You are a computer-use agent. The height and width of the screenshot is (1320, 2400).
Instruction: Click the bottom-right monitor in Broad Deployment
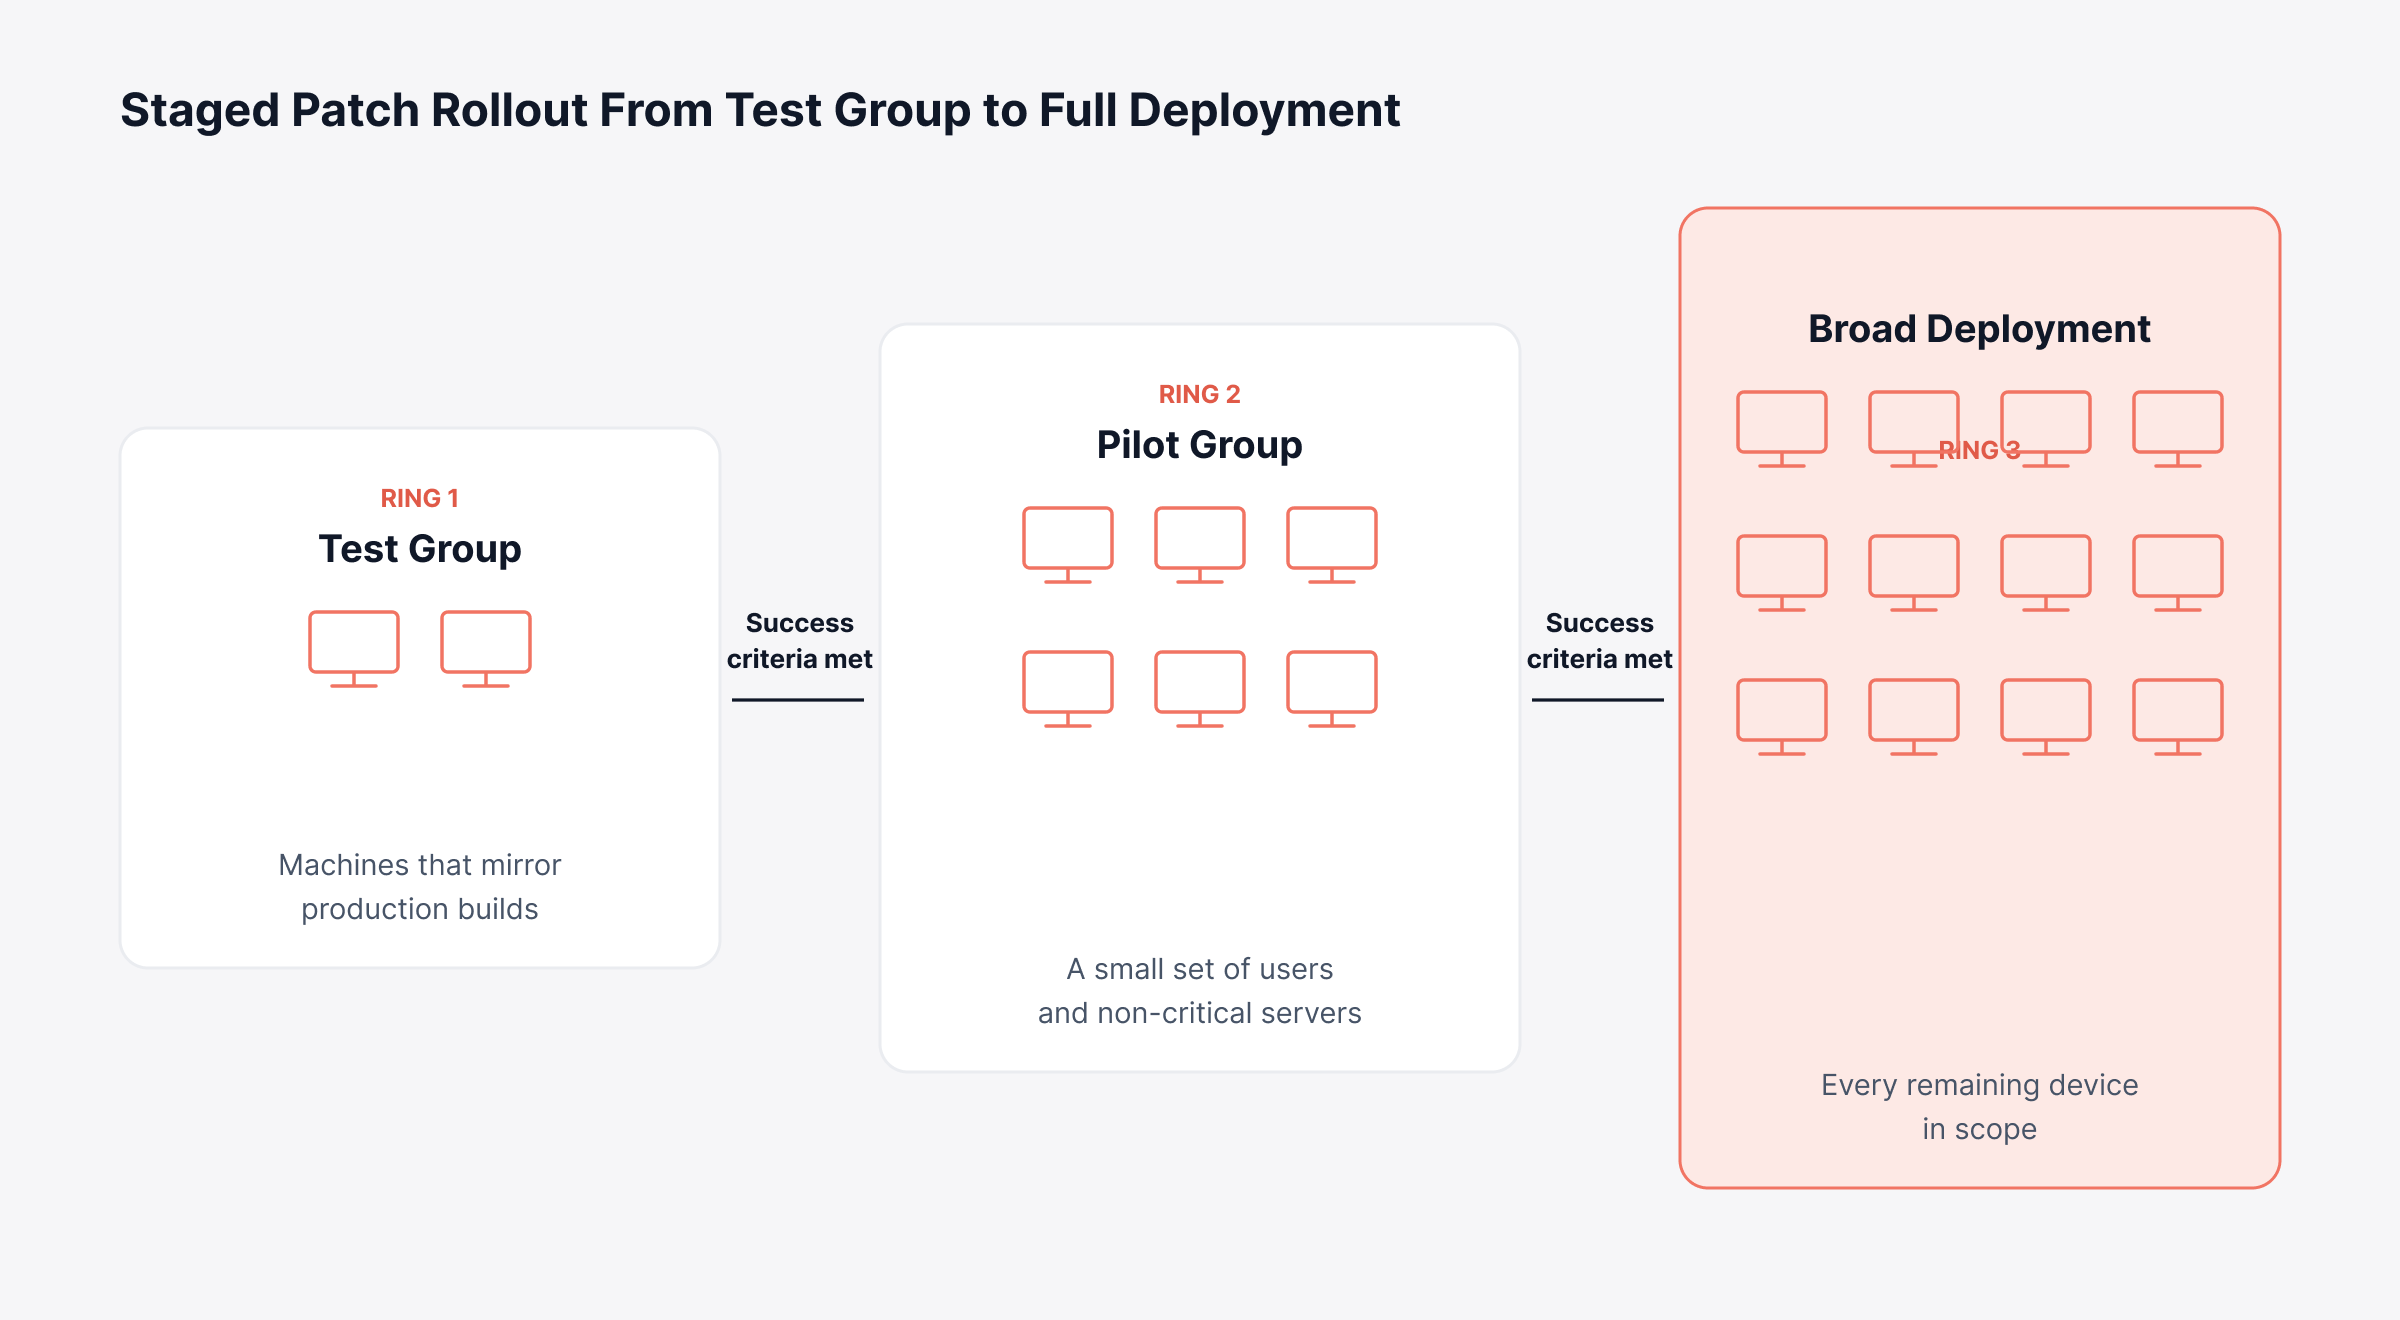(x=2178, y=717)
